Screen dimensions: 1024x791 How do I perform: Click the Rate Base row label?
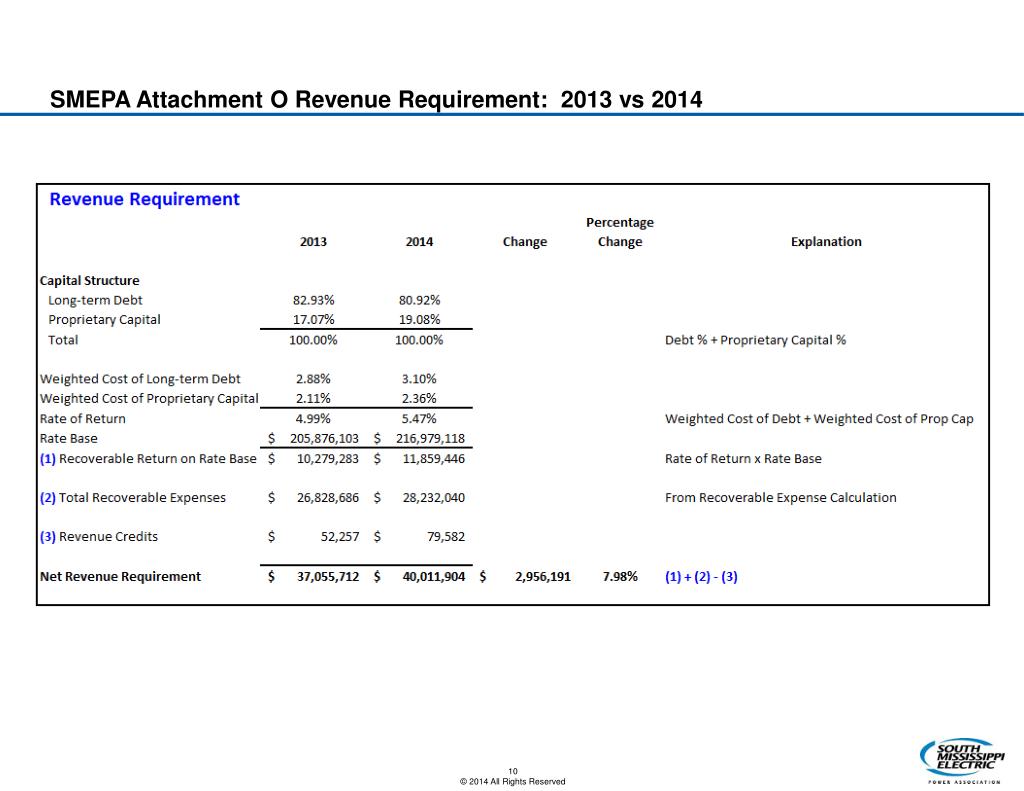tap(69, 439)
